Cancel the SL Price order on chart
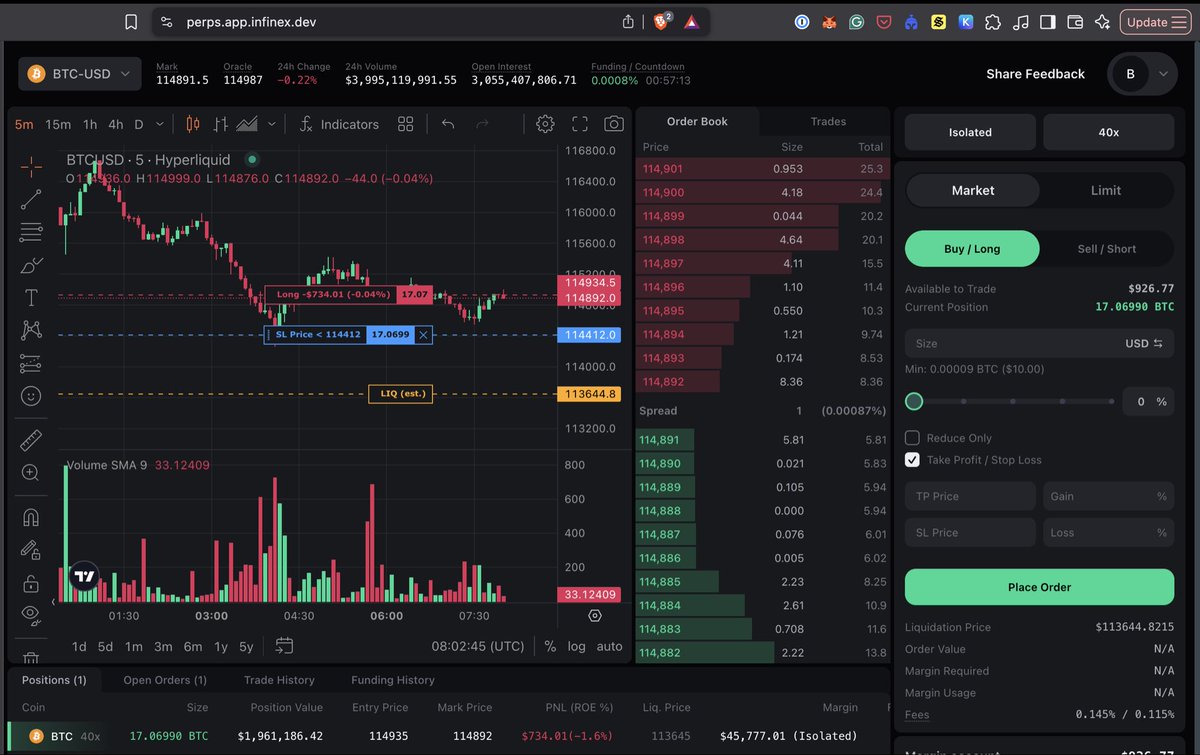 [x=424, y=335]
